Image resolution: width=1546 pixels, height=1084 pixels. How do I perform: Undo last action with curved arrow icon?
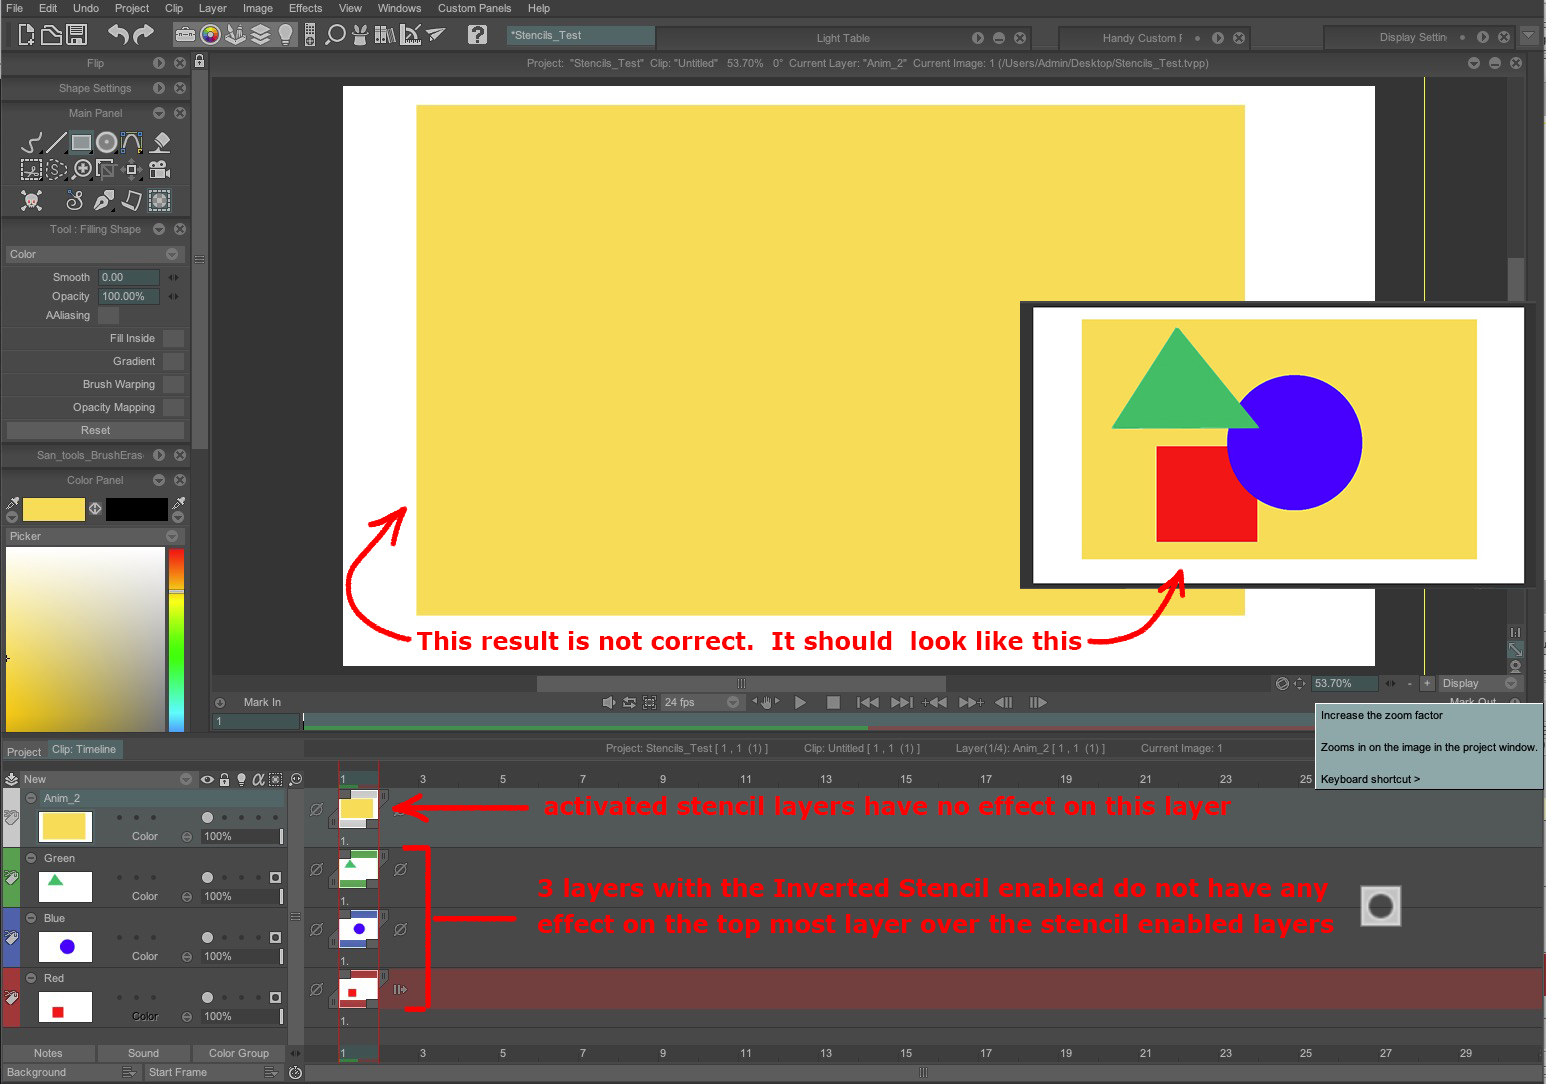point(118,35)
